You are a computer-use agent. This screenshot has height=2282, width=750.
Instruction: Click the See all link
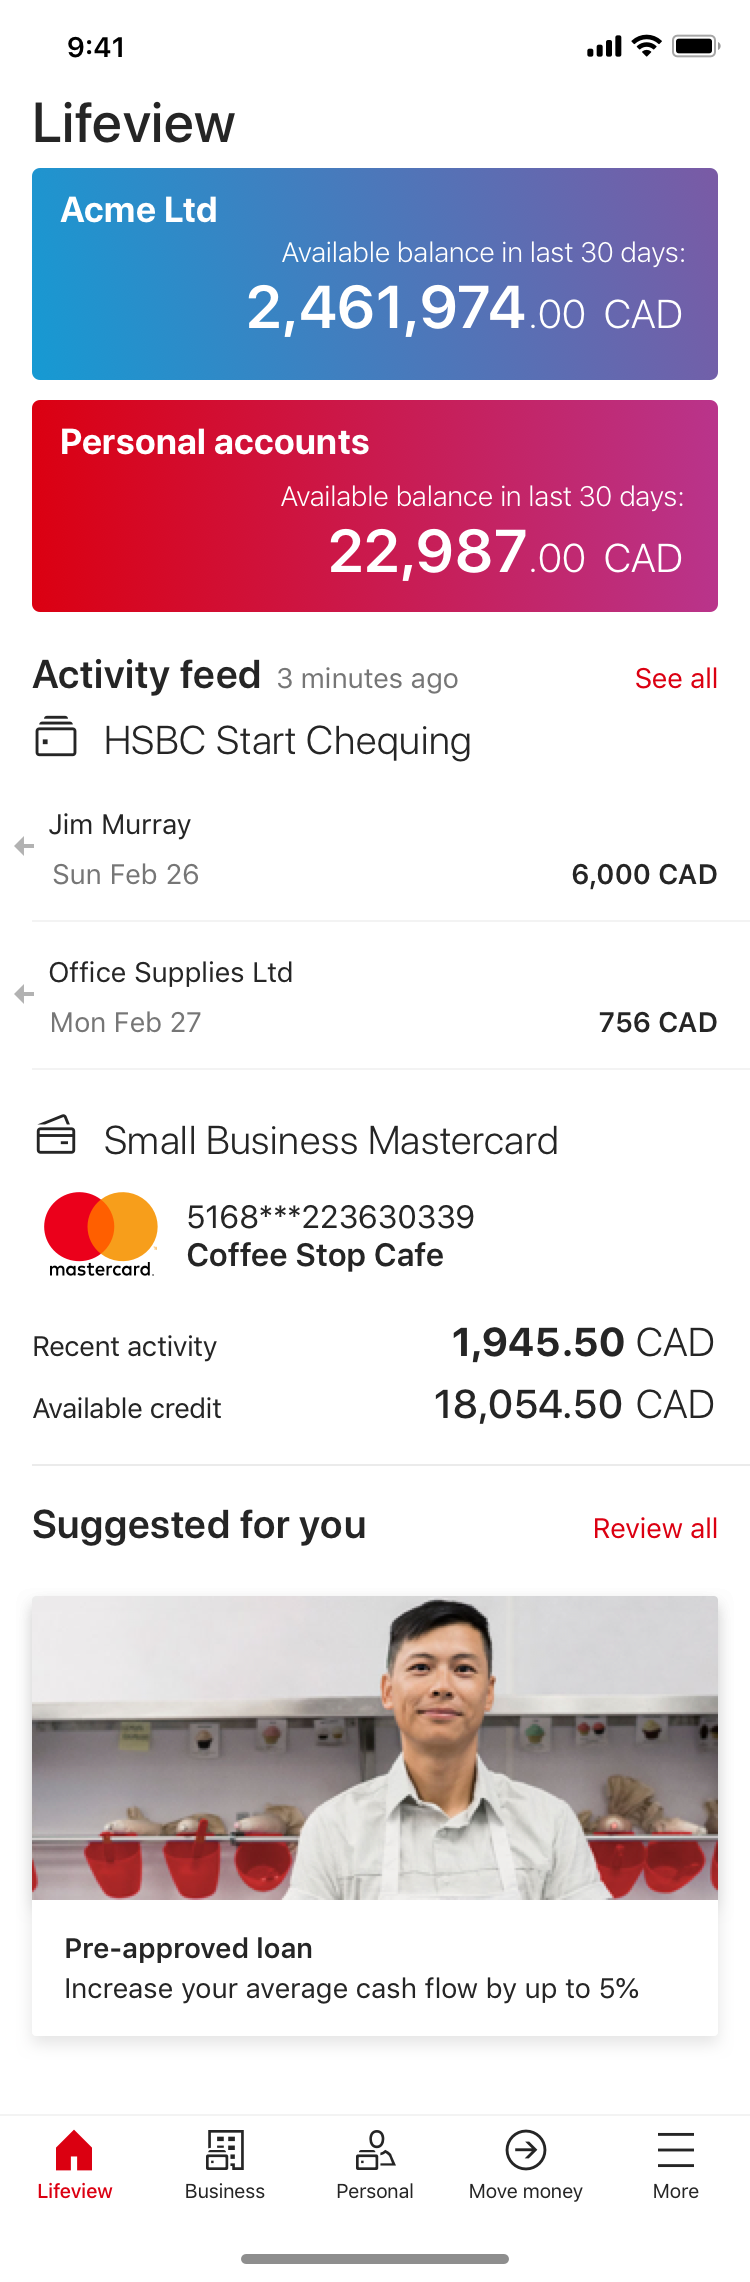[x=676, y=678]
